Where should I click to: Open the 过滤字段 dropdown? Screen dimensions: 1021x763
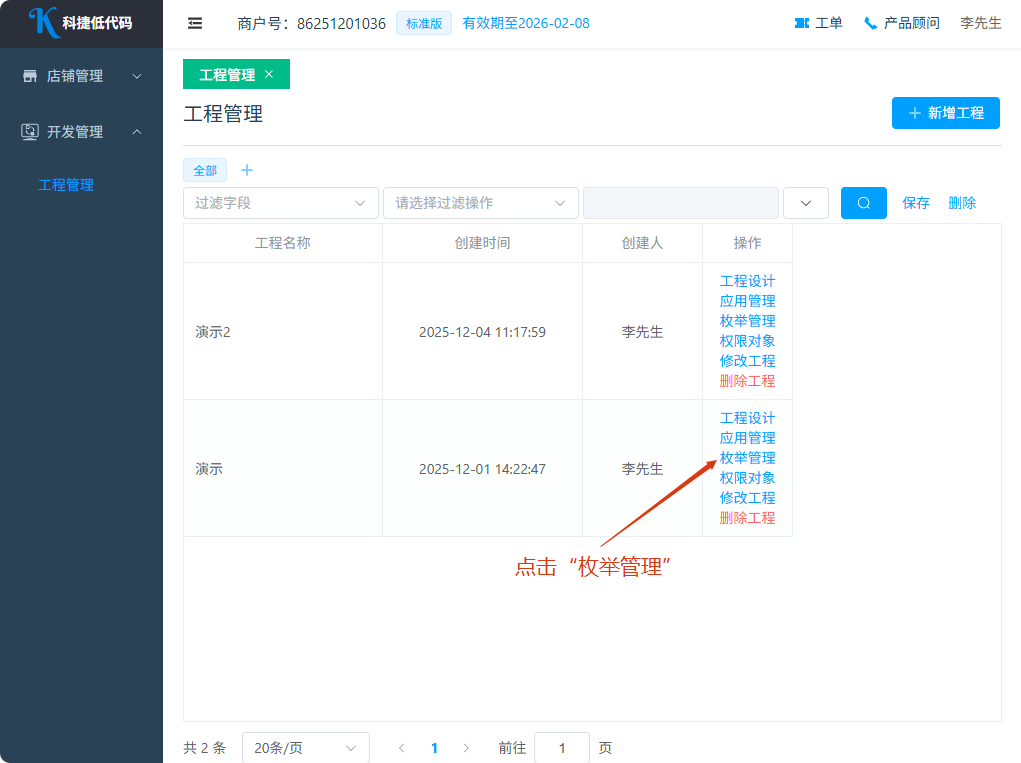pyautogui.click(x=280, y=203)
